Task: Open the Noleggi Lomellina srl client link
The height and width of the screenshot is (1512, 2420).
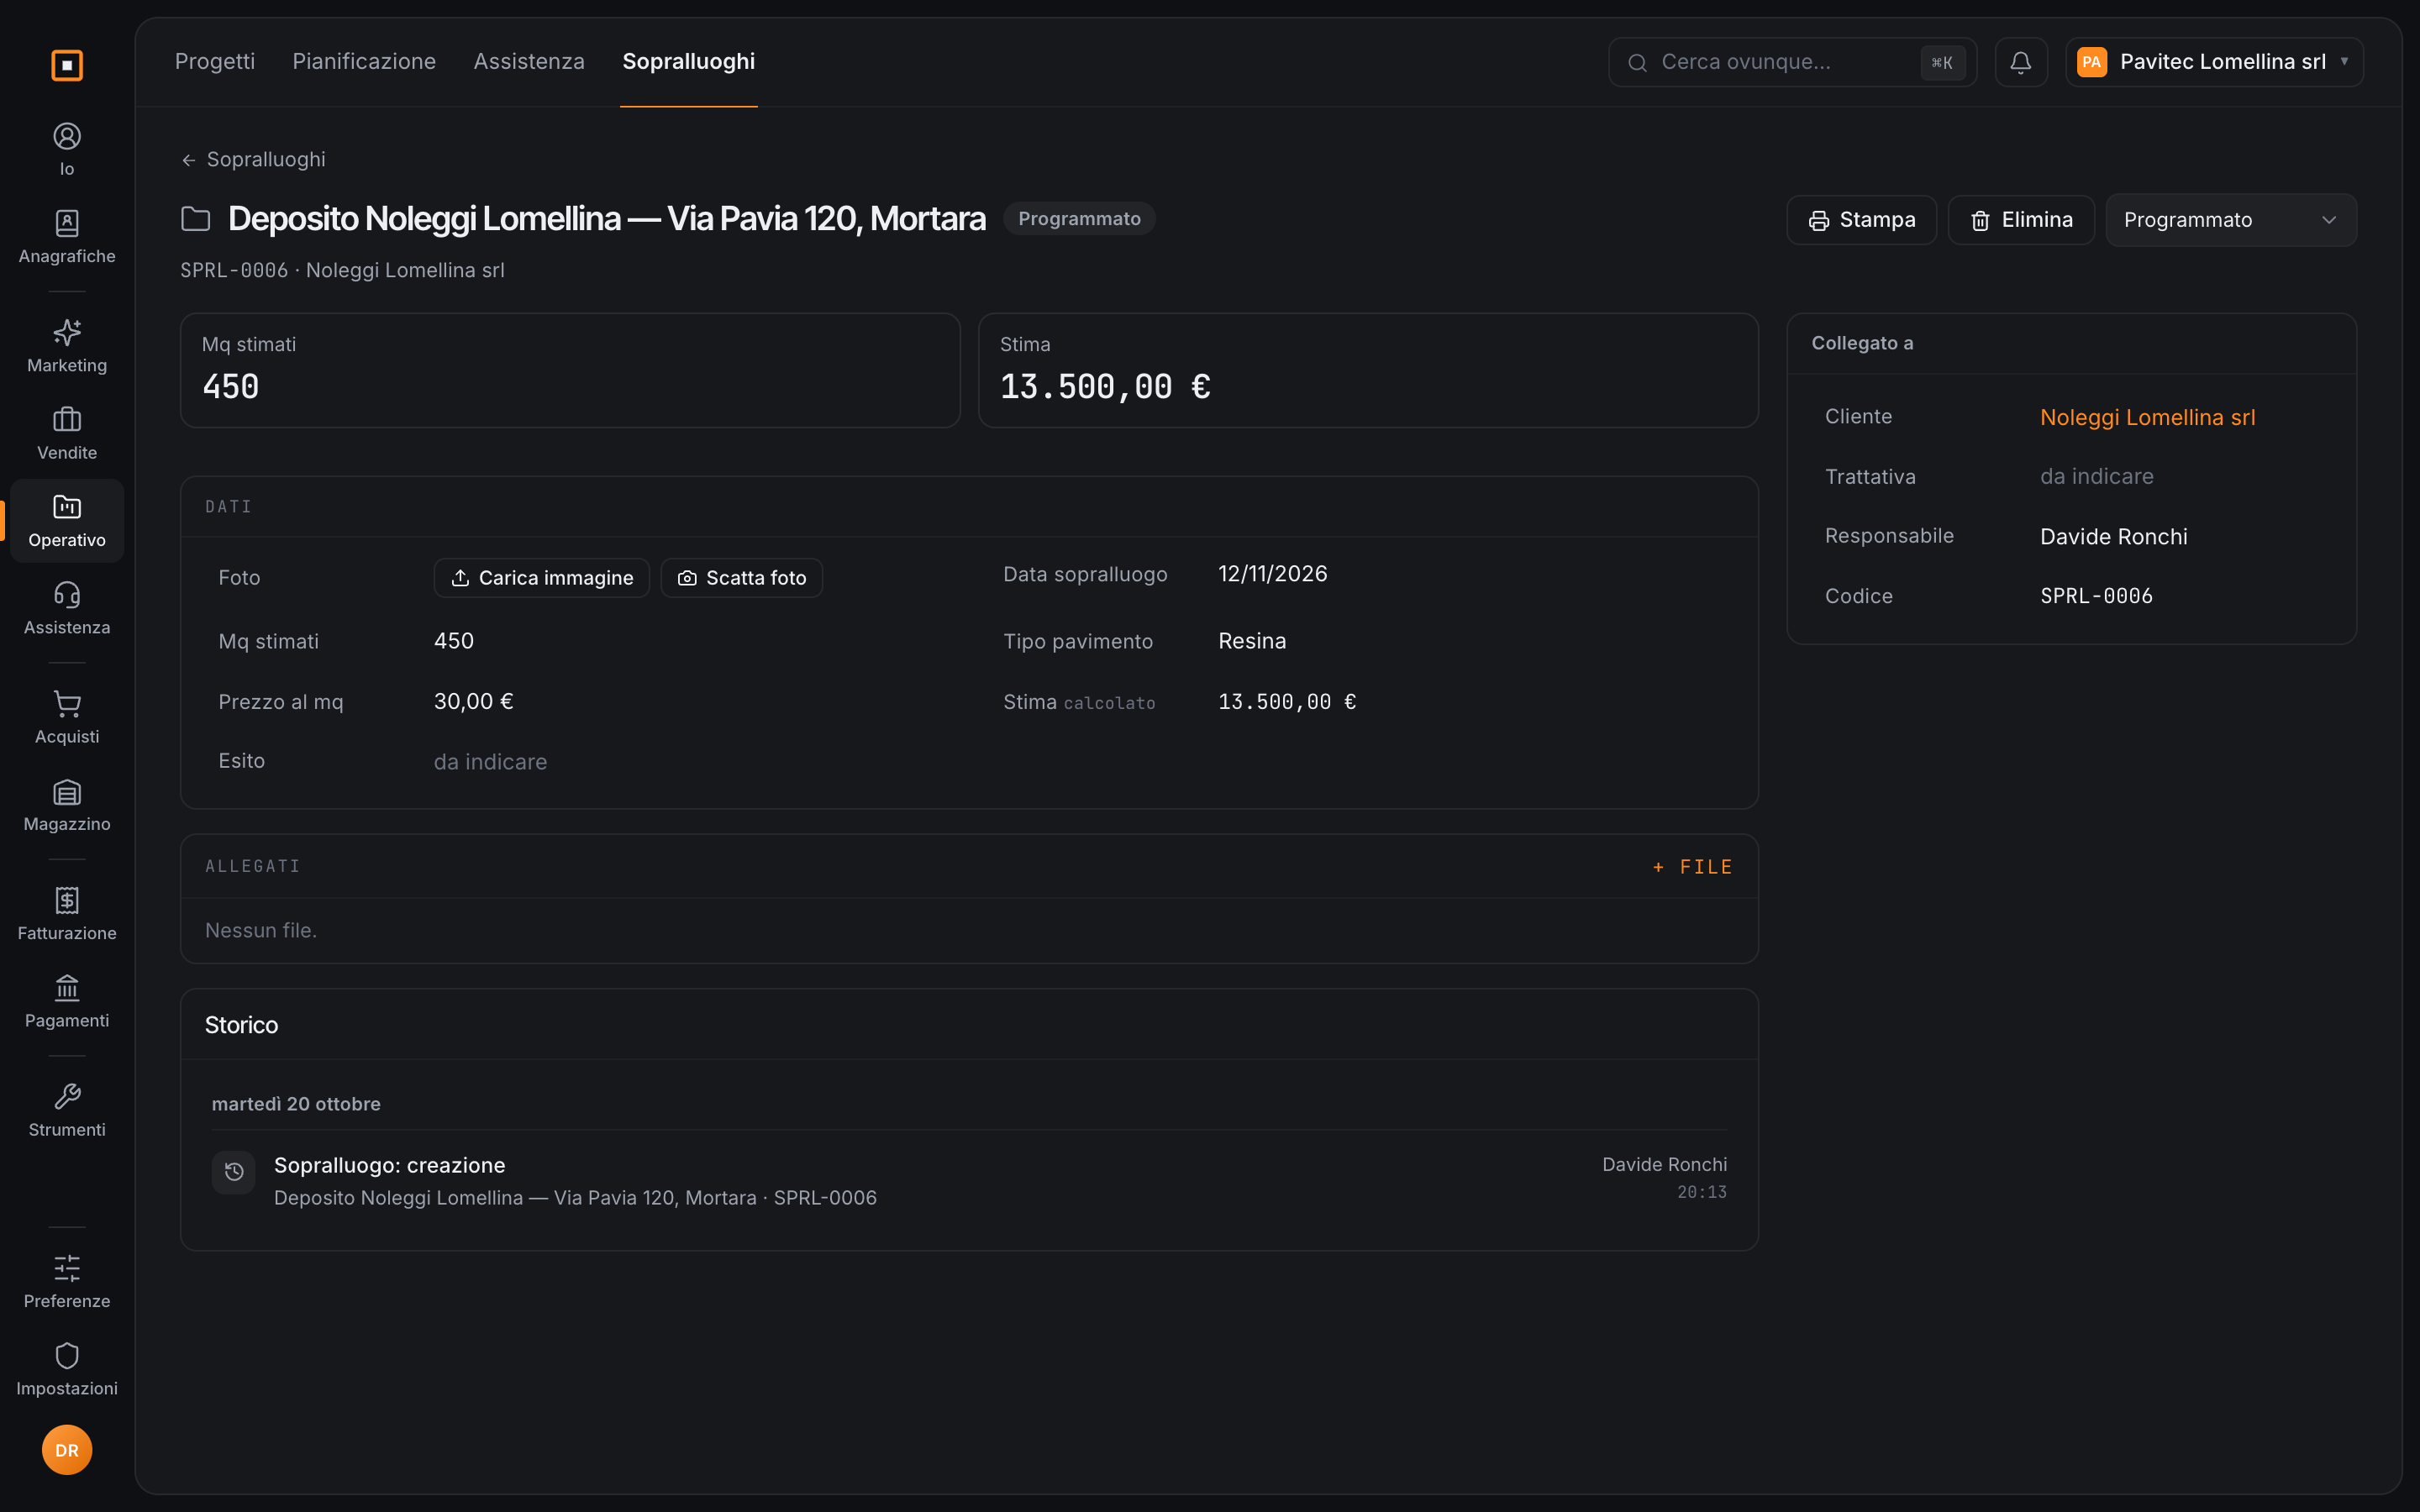Action: [x=2147, y=417]
